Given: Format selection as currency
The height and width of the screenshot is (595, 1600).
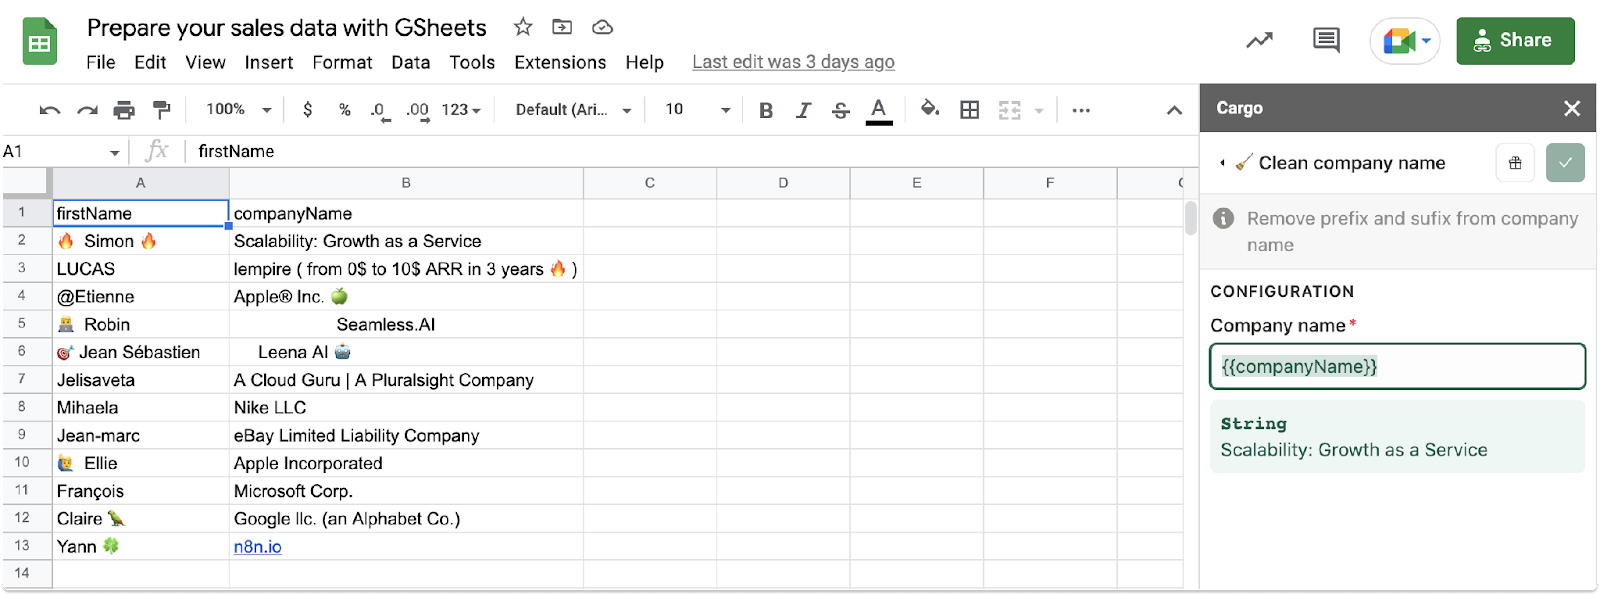Looking at the screenshot, I should click(x=308, y=110).
